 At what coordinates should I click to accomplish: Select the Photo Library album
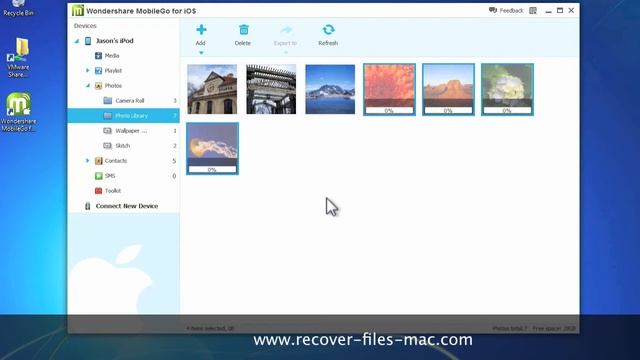124,116
